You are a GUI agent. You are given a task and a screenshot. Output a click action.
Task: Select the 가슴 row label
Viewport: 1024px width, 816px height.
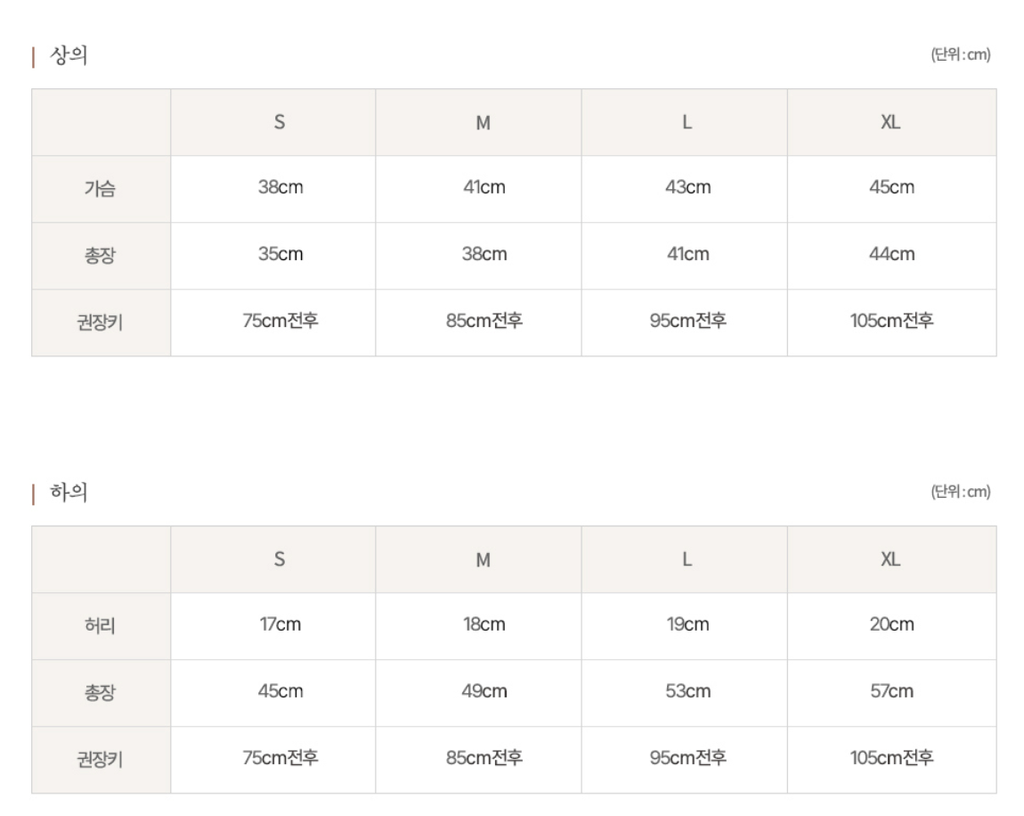click(x=100, y=188)
